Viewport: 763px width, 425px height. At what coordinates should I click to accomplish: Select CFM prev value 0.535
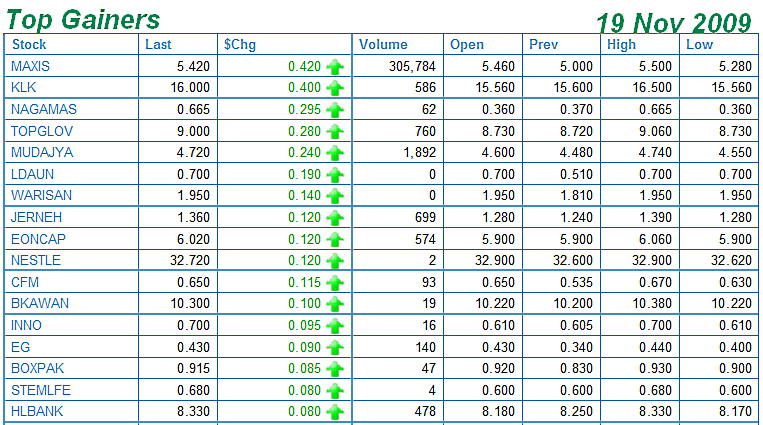click(576, 282)
